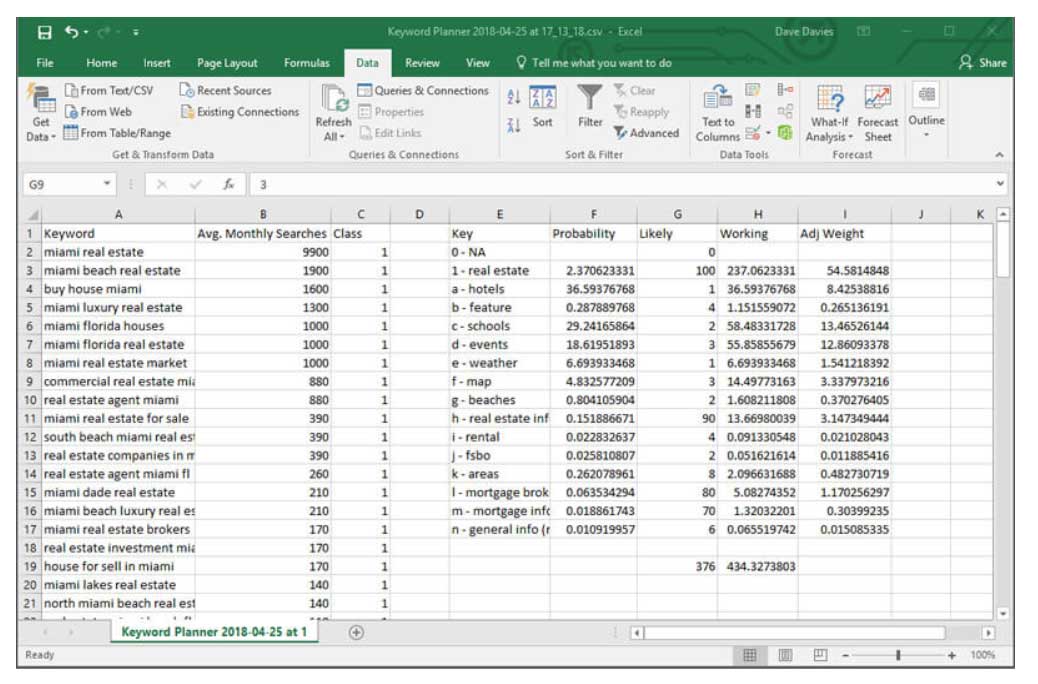1038x684 pixels.
Task: Click the 100% zoom level
Action: 982,656
